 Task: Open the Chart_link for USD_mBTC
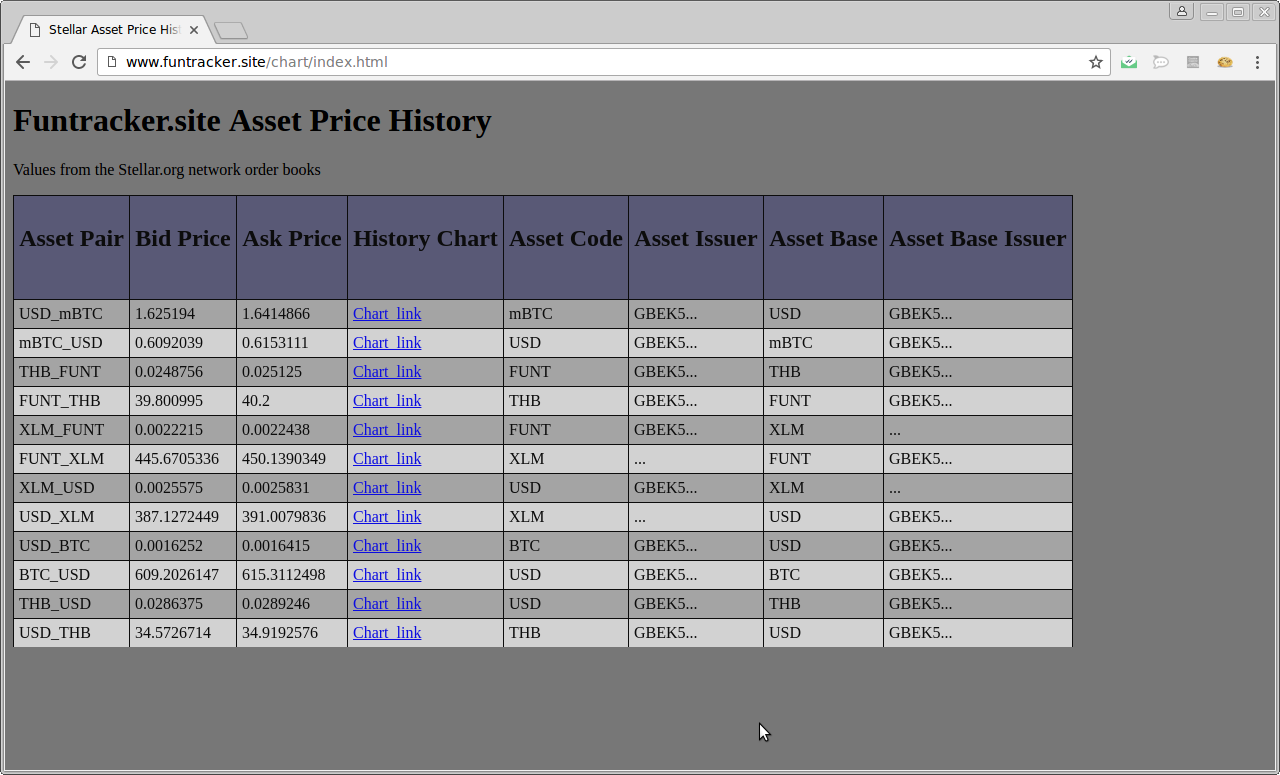click(387, 314)
